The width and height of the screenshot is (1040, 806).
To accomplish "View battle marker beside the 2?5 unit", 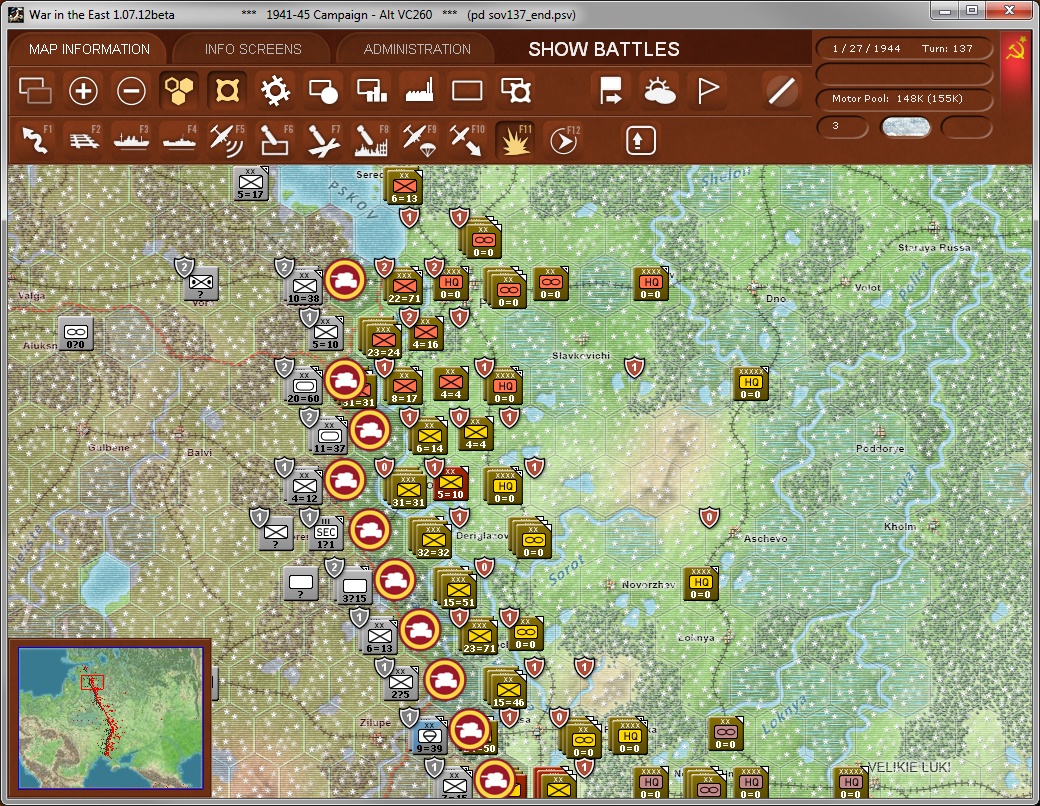I will [444, 679].
